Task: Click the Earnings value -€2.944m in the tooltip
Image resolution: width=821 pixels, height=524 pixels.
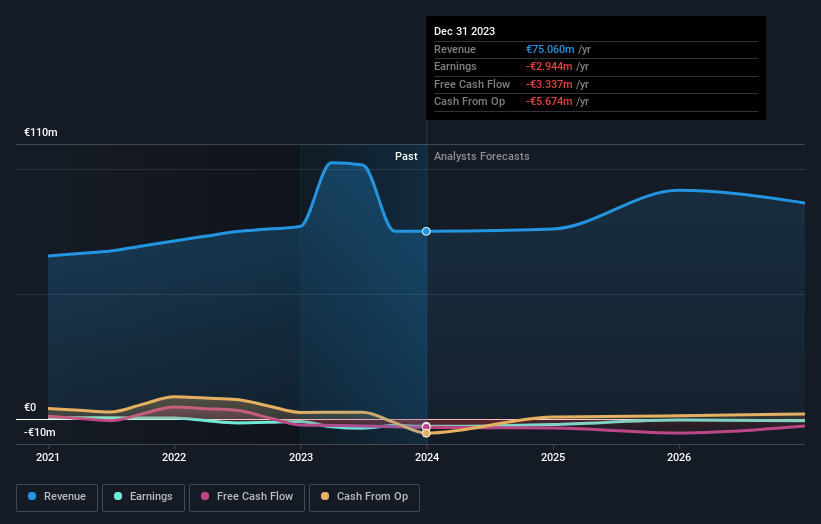Action: 549,66
